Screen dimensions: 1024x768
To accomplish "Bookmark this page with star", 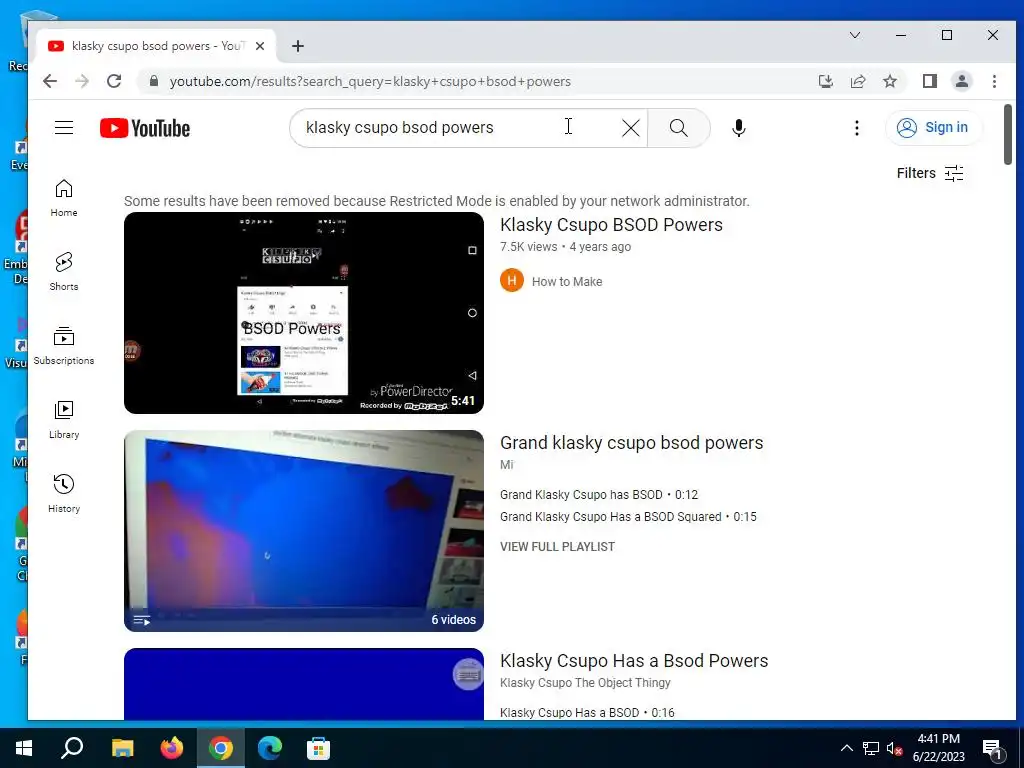I will [889, 81].
